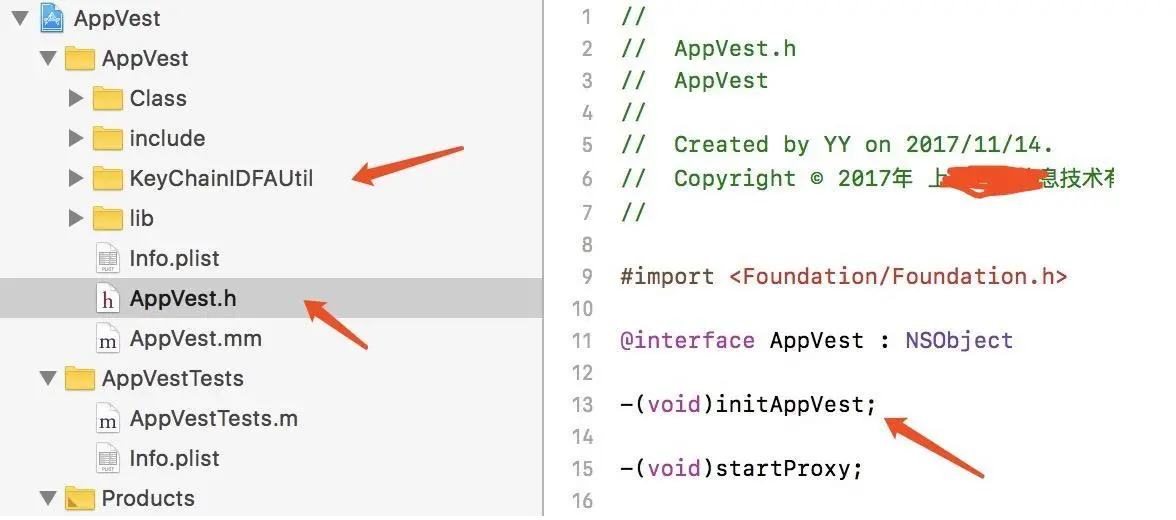
Task: Click the Foundation/Foundation.h import line
Action: coord(843,276)
